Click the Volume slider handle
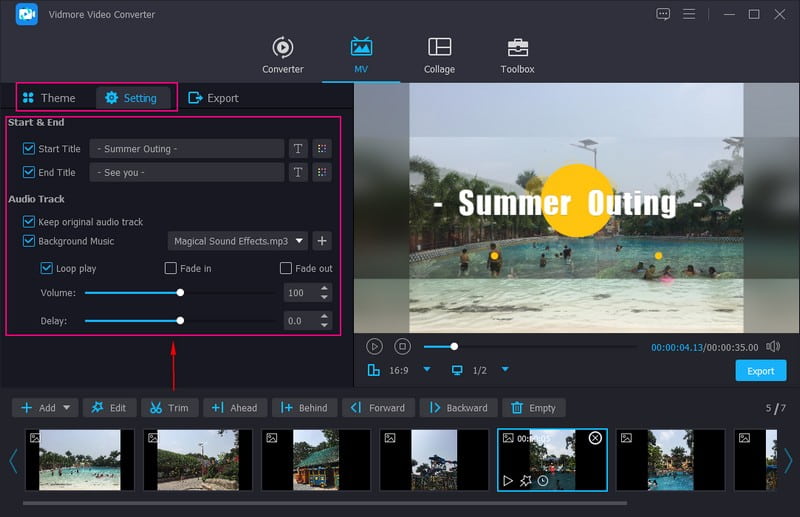800x517 pixels. click(180, 293)
